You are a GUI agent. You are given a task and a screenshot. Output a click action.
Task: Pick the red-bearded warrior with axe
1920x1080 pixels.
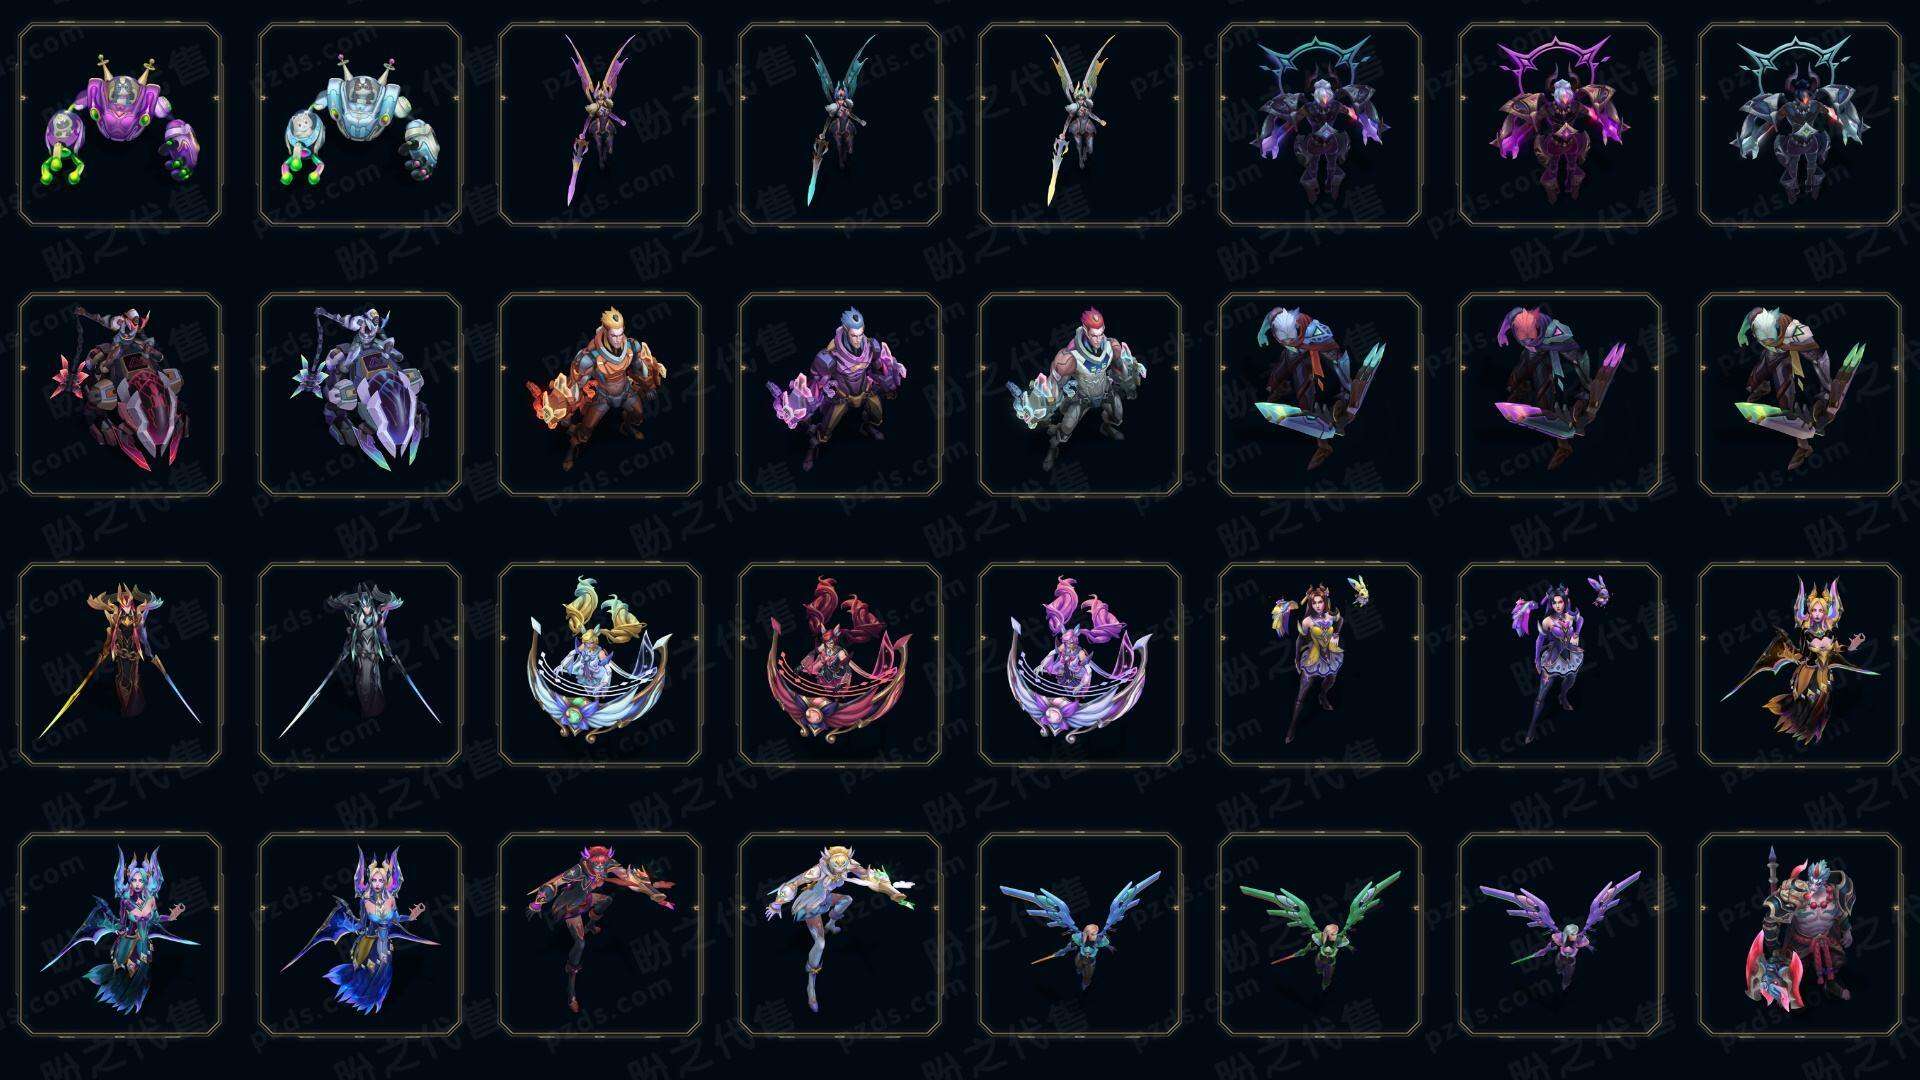point(1800,934)
